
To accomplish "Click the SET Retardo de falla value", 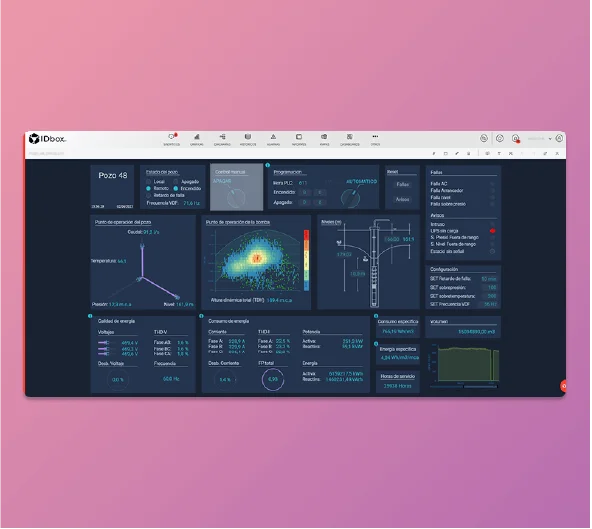I will (489, 279).
